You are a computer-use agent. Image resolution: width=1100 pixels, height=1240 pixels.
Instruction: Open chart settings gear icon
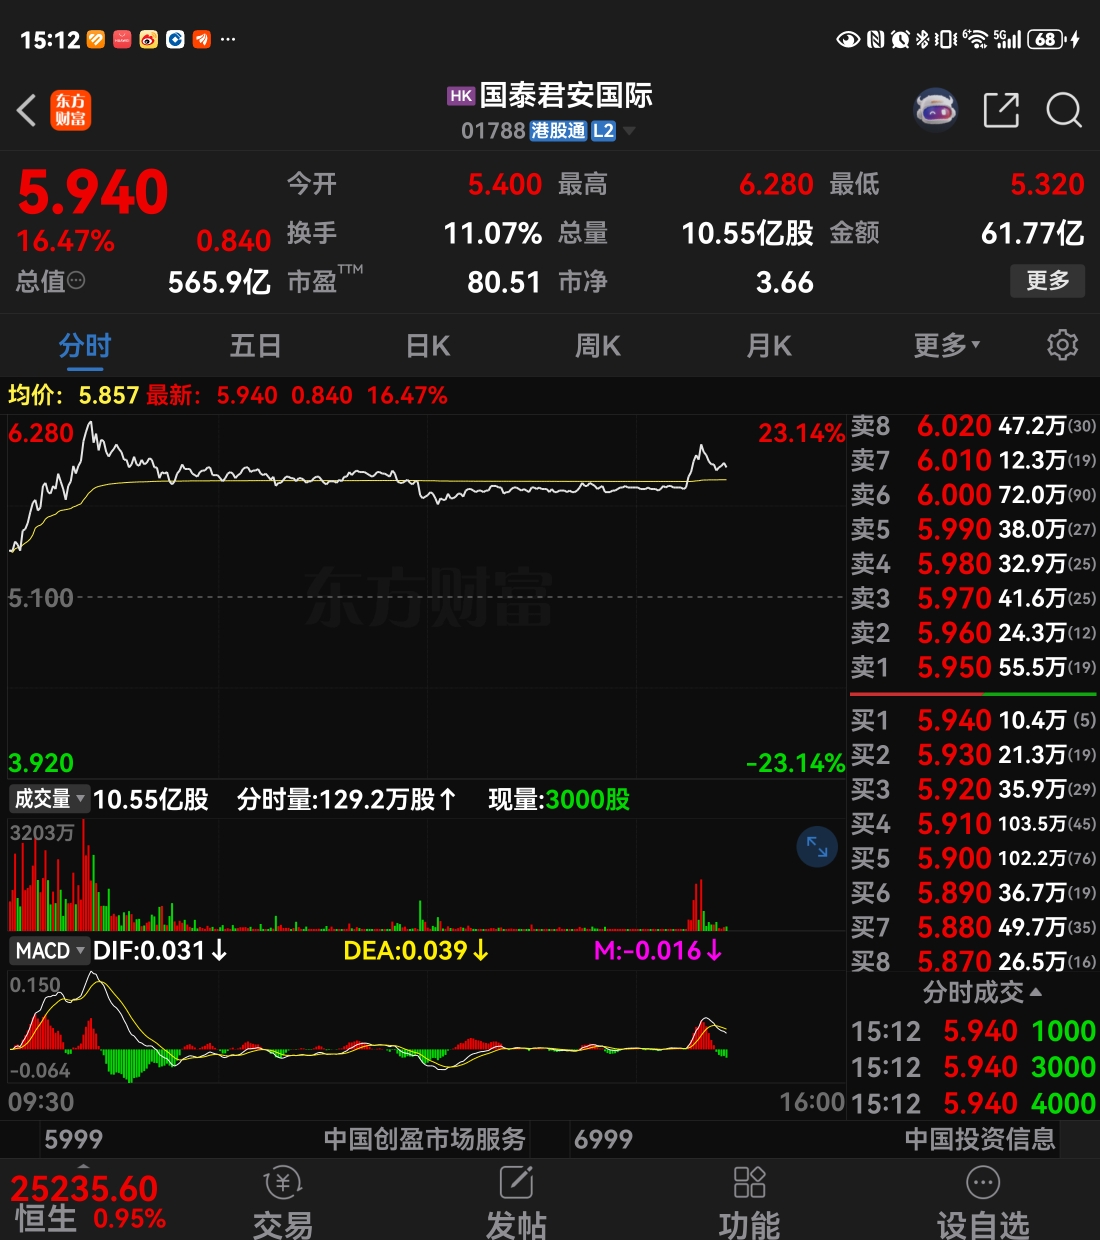point(1062,345)
